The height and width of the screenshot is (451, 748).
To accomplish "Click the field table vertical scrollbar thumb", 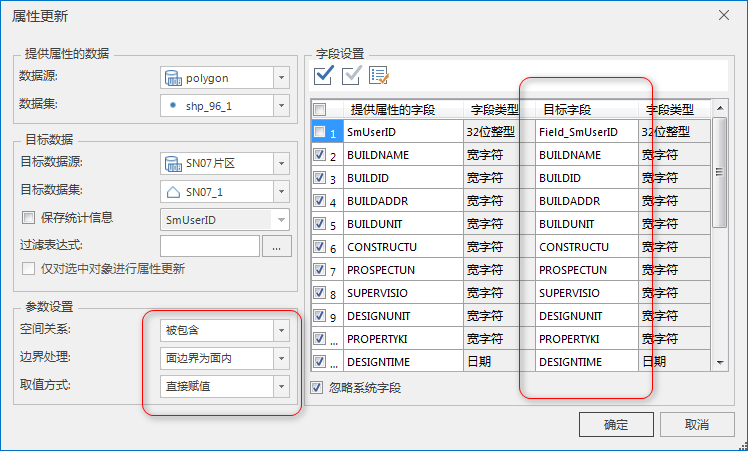I will [720, 172].
